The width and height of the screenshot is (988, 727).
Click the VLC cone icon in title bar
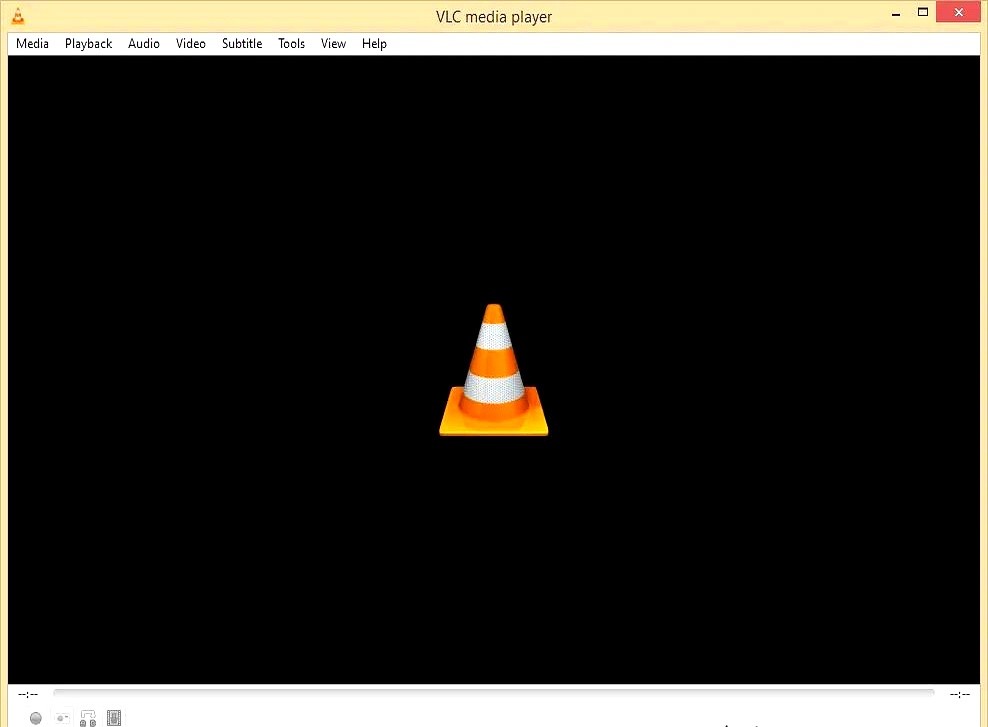[18, 15]
